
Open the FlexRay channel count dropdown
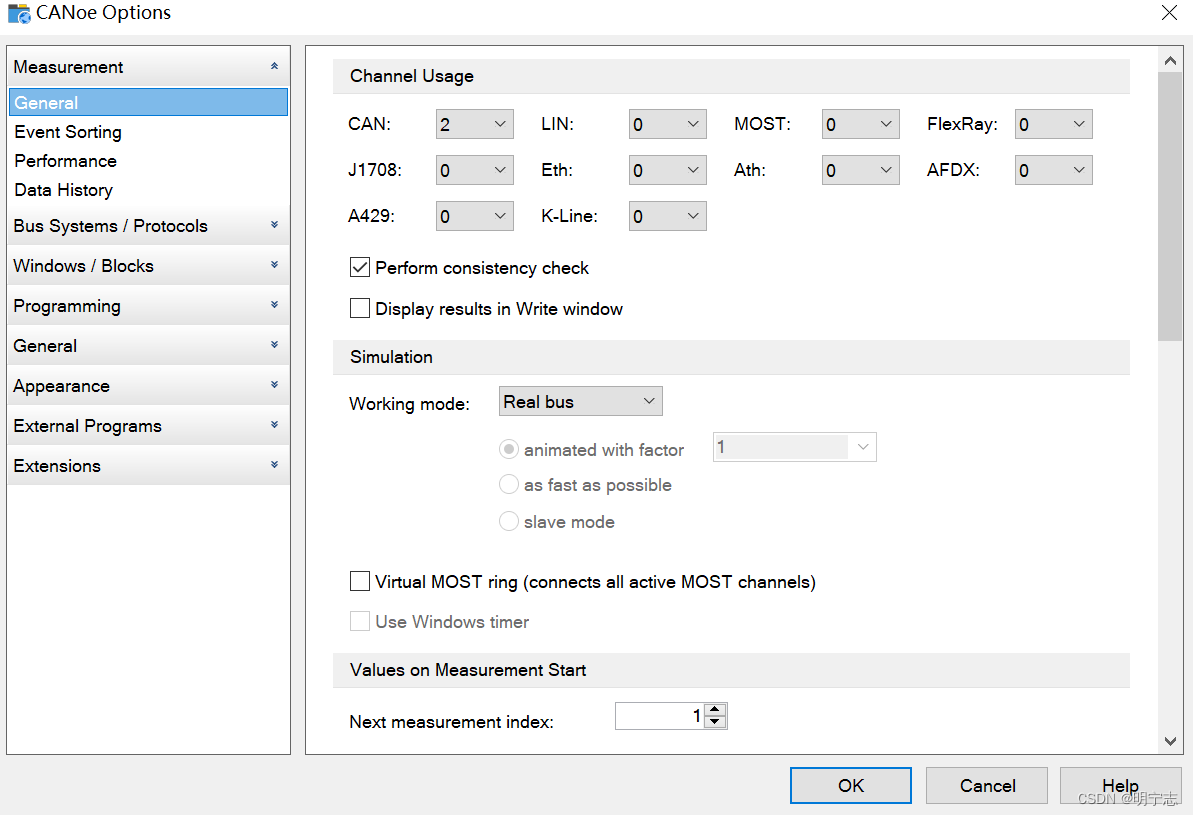1054,124
